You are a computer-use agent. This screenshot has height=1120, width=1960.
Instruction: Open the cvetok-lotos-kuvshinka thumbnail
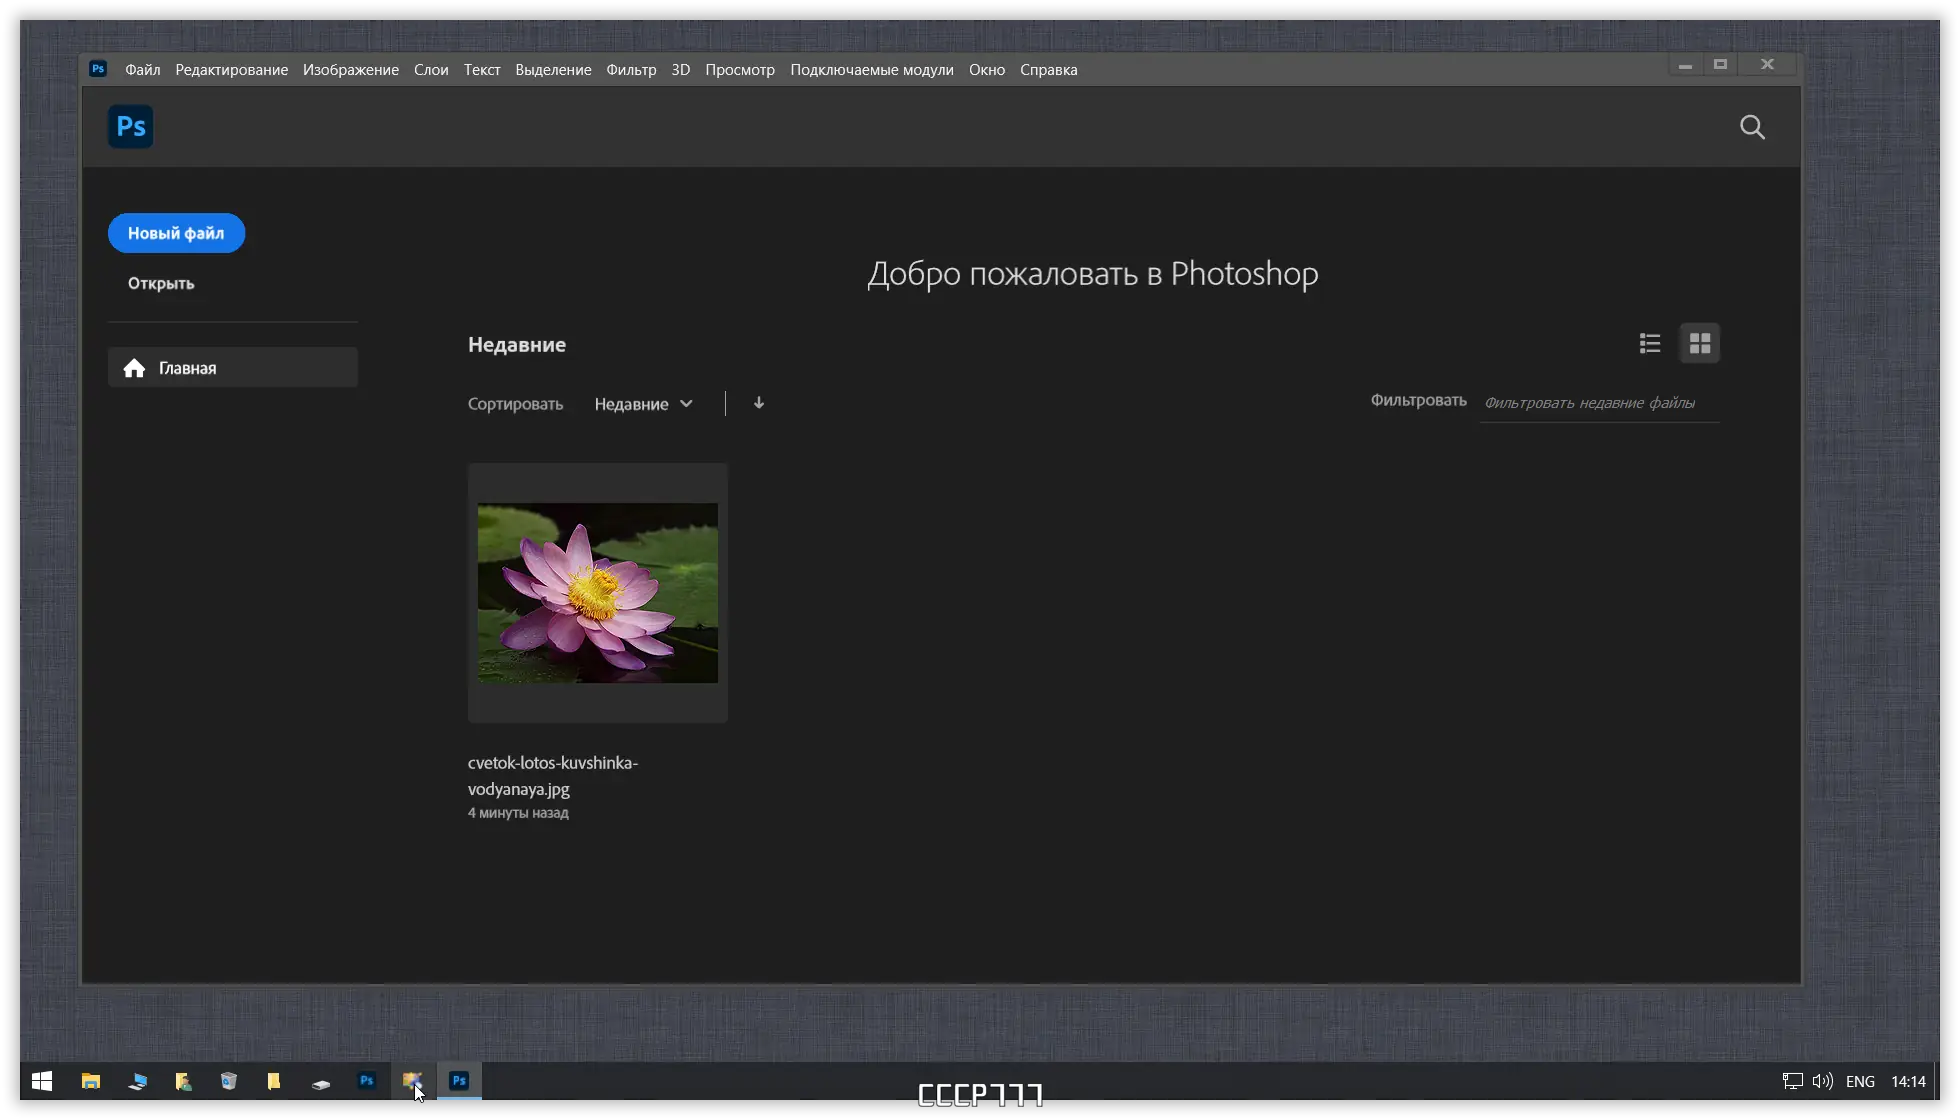597,593
